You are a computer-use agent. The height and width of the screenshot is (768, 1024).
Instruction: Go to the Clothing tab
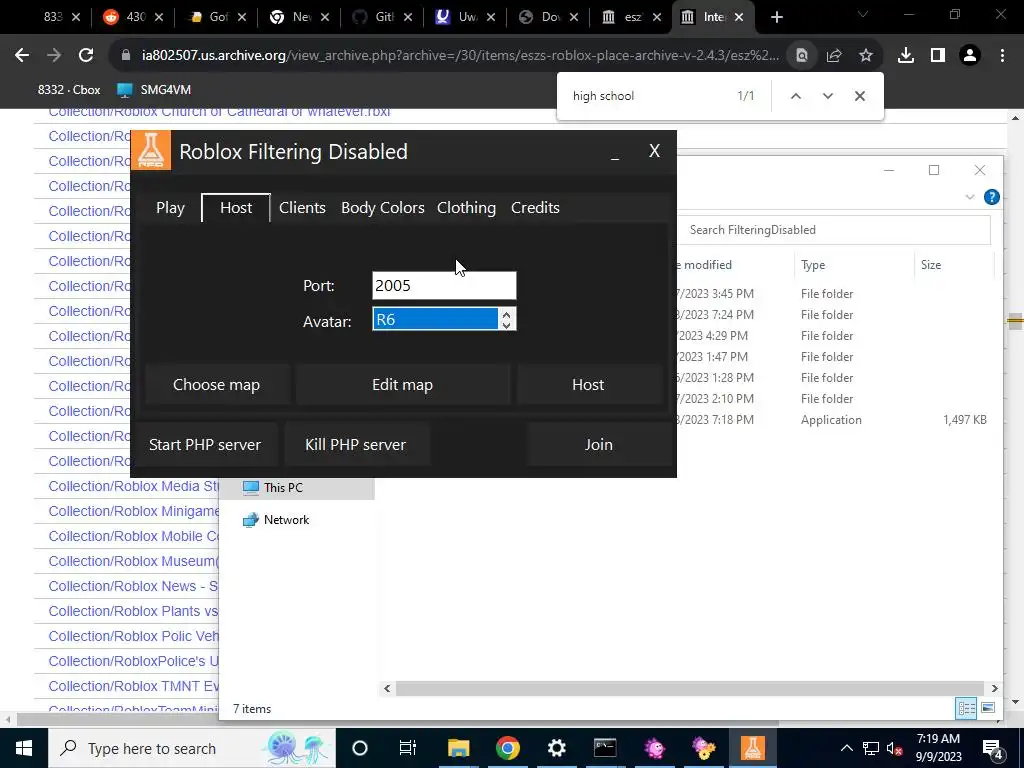point(466,208)
